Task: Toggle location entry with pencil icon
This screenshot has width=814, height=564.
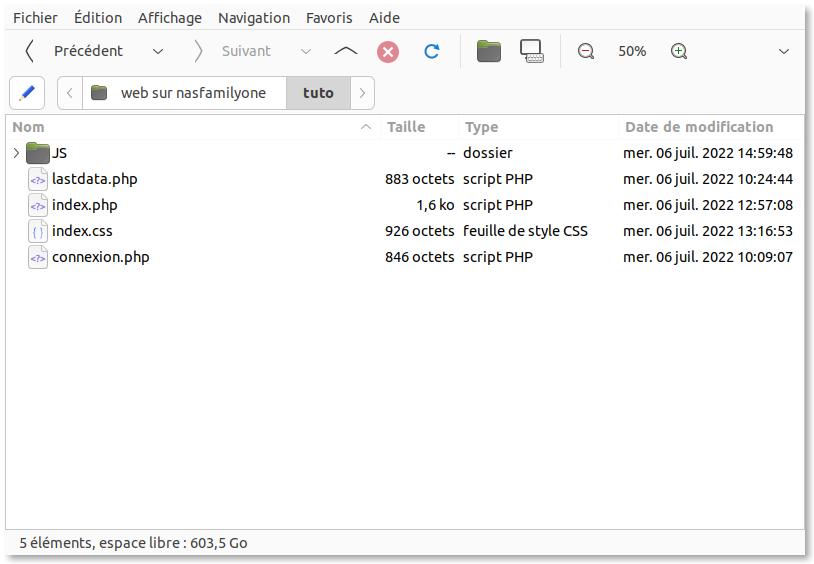Action: point(27,93)
